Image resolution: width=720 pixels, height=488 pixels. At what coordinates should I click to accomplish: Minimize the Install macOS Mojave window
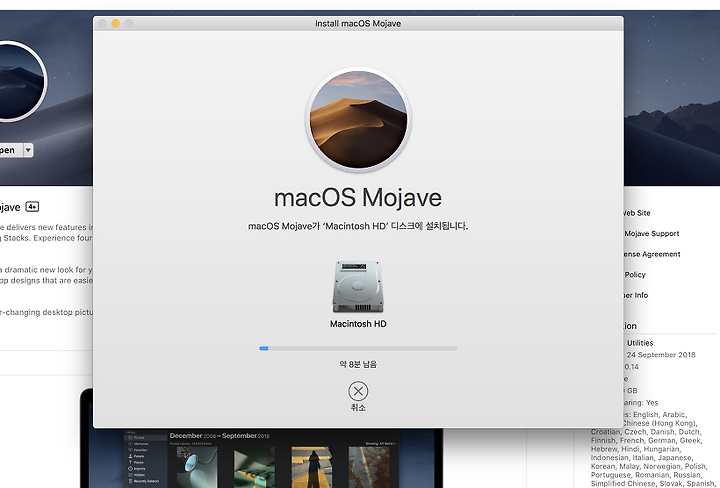tap(116, 23)
